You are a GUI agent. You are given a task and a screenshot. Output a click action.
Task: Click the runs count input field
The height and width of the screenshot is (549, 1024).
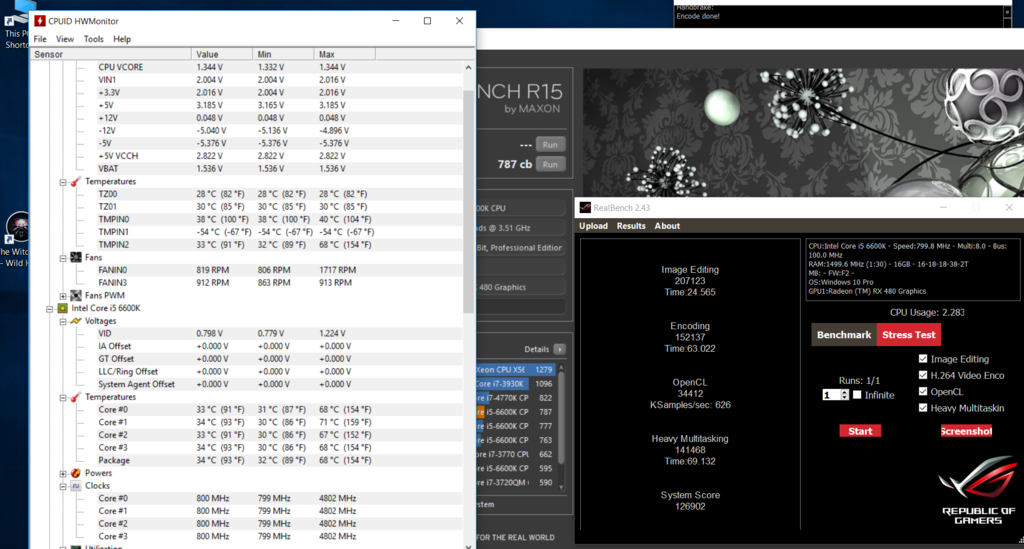[831, 395]
